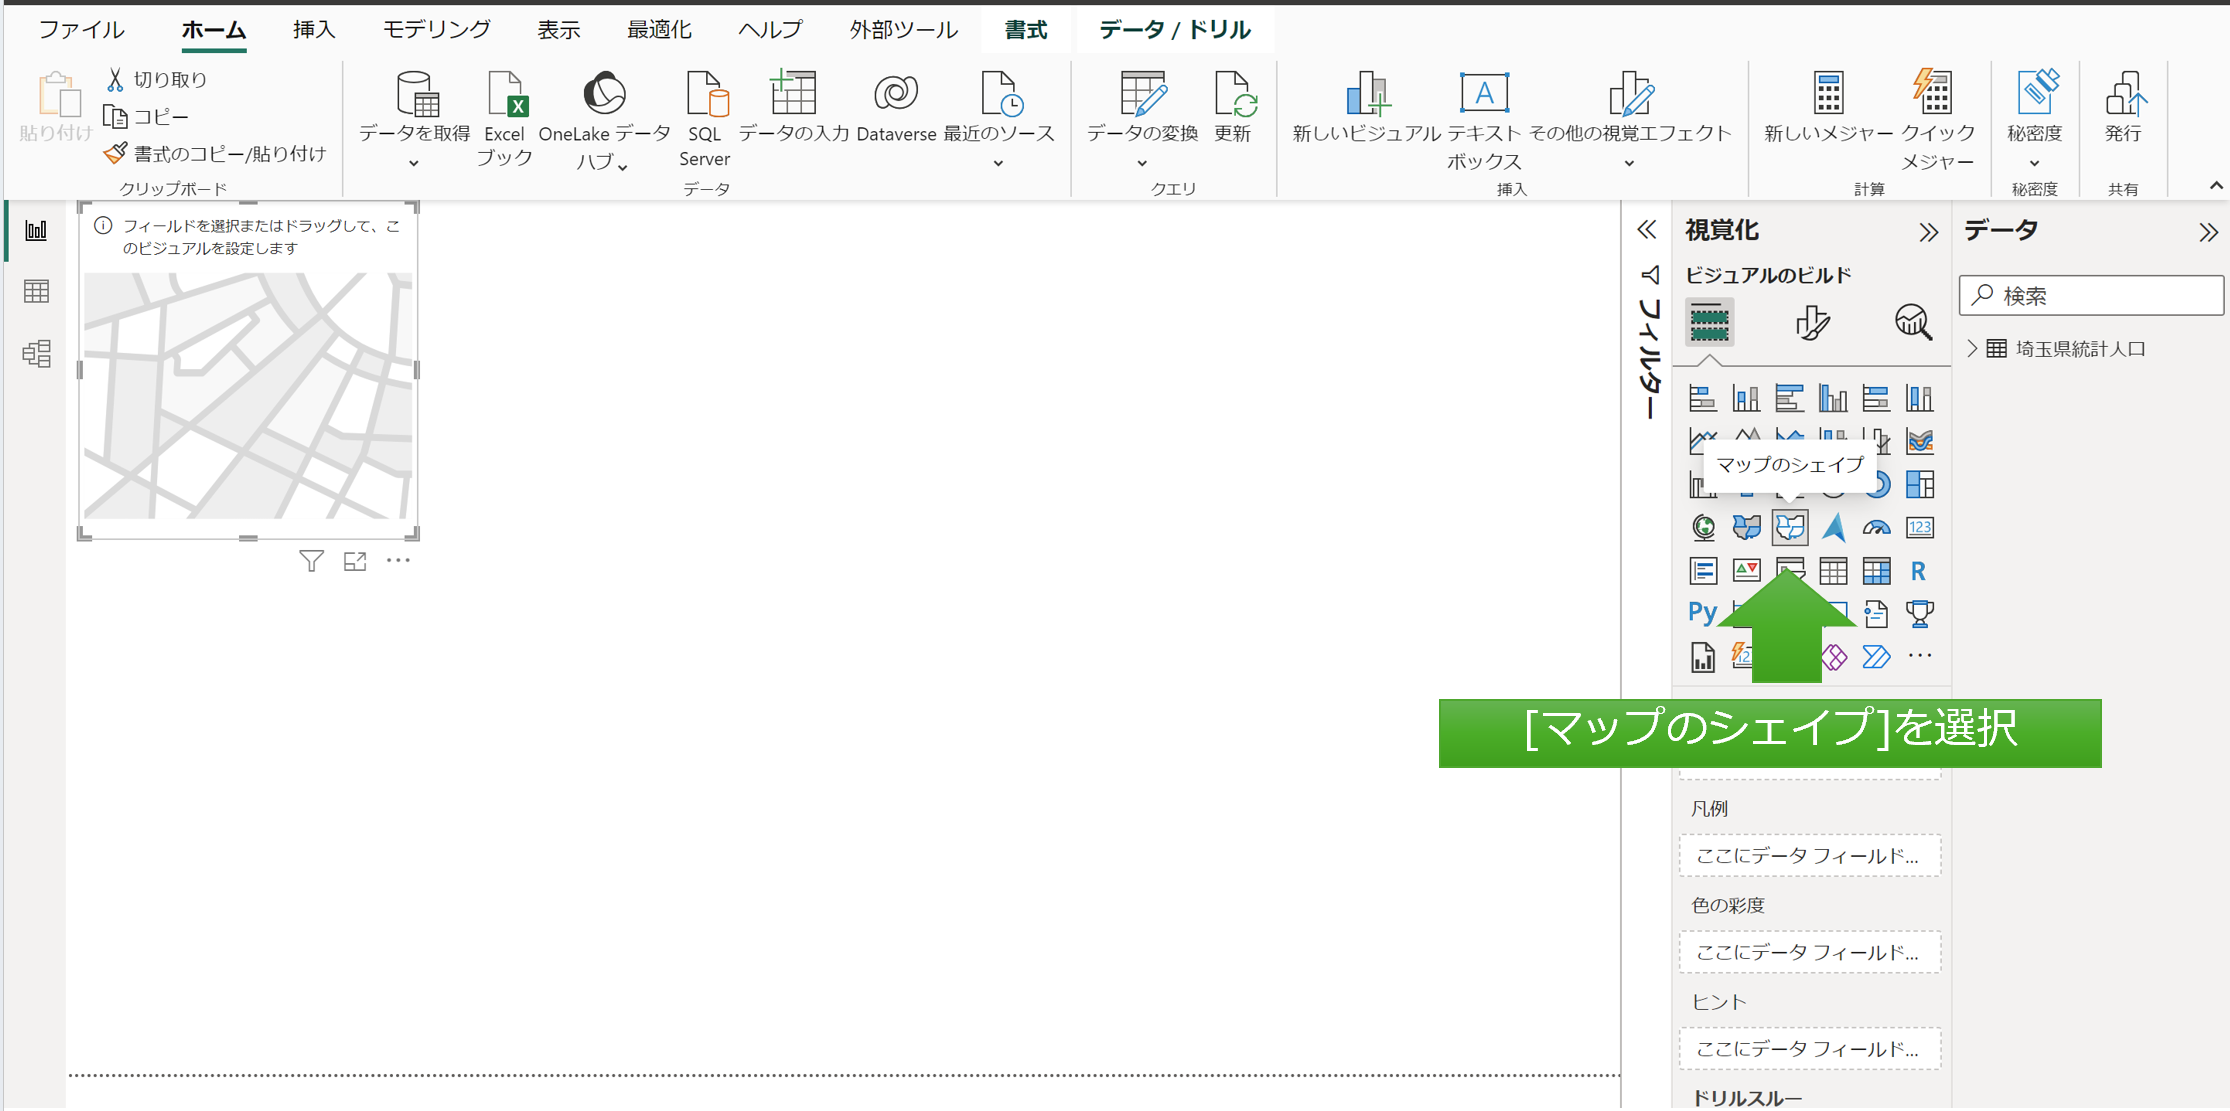Screen dimensions: 2230x1111
Task: Choose the Azure Map visual icon
Action: click(1833, 527)
